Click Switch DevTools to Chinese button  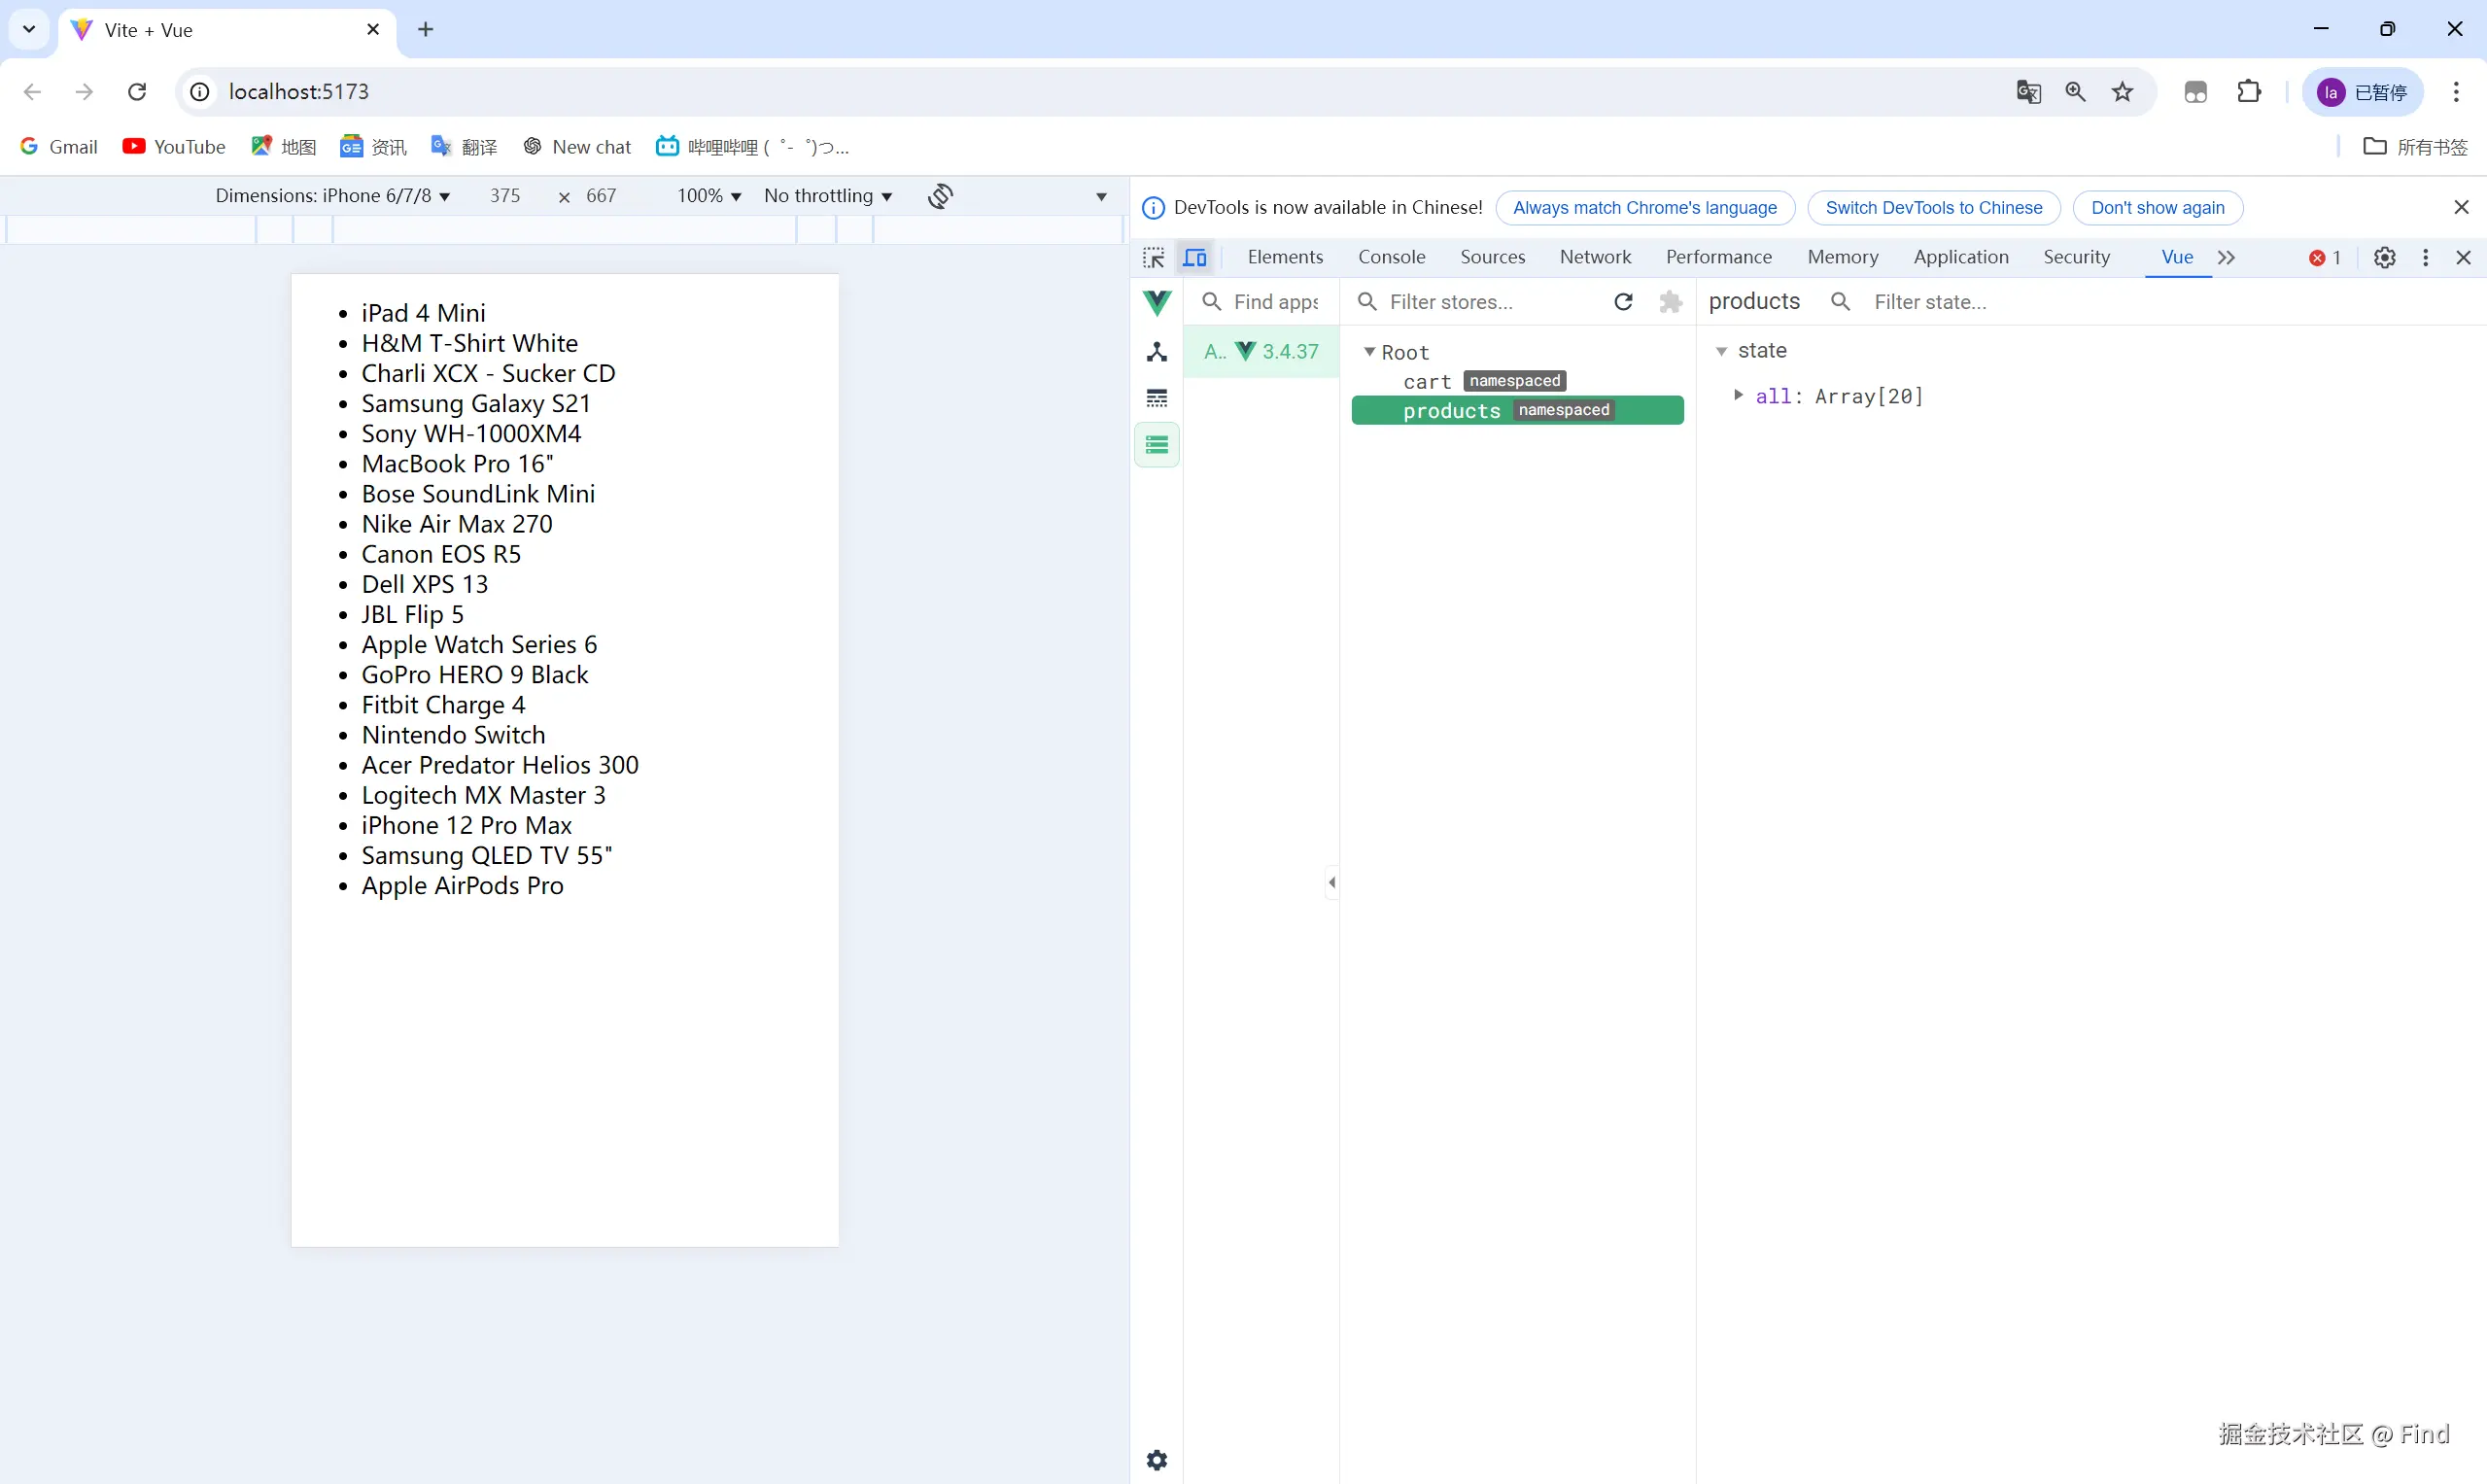coord(1933,208)
